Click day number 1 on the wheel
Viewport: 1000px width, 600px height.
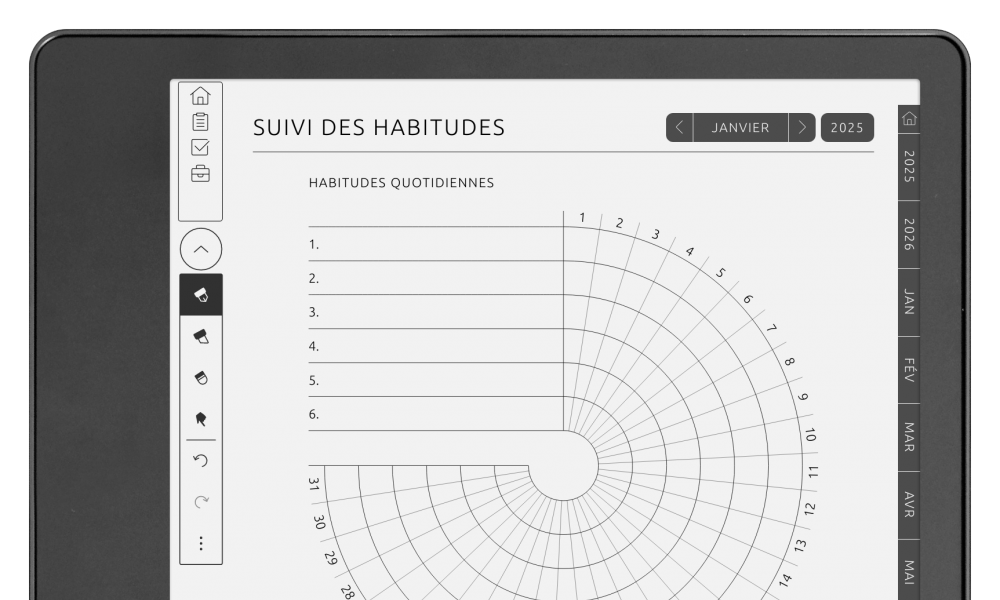point(582,218)
